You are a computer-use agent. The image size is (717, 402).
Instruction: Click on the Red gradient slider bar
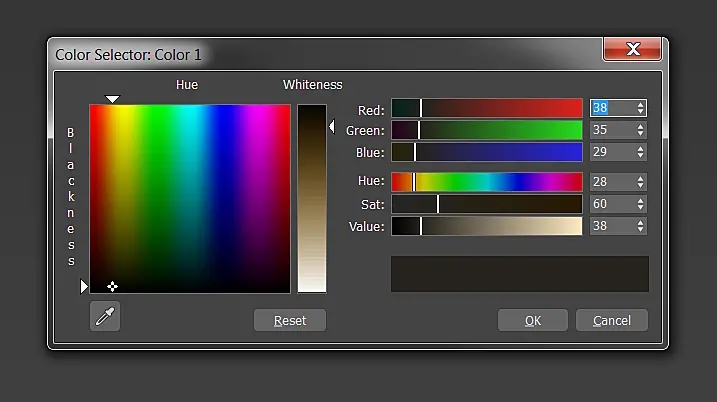[x=487, y=108]
